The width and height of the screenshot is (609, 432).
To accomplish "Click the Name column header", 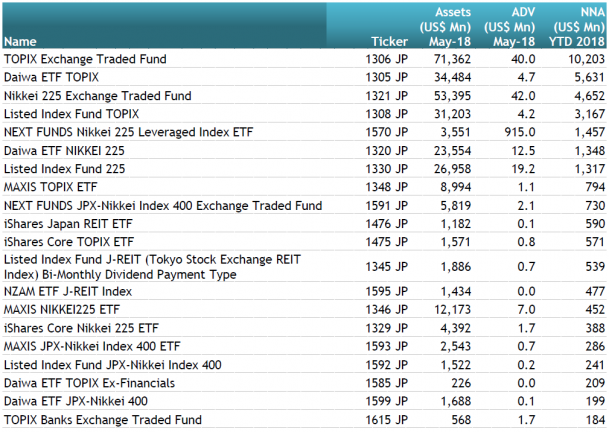I will coord(20,43).
